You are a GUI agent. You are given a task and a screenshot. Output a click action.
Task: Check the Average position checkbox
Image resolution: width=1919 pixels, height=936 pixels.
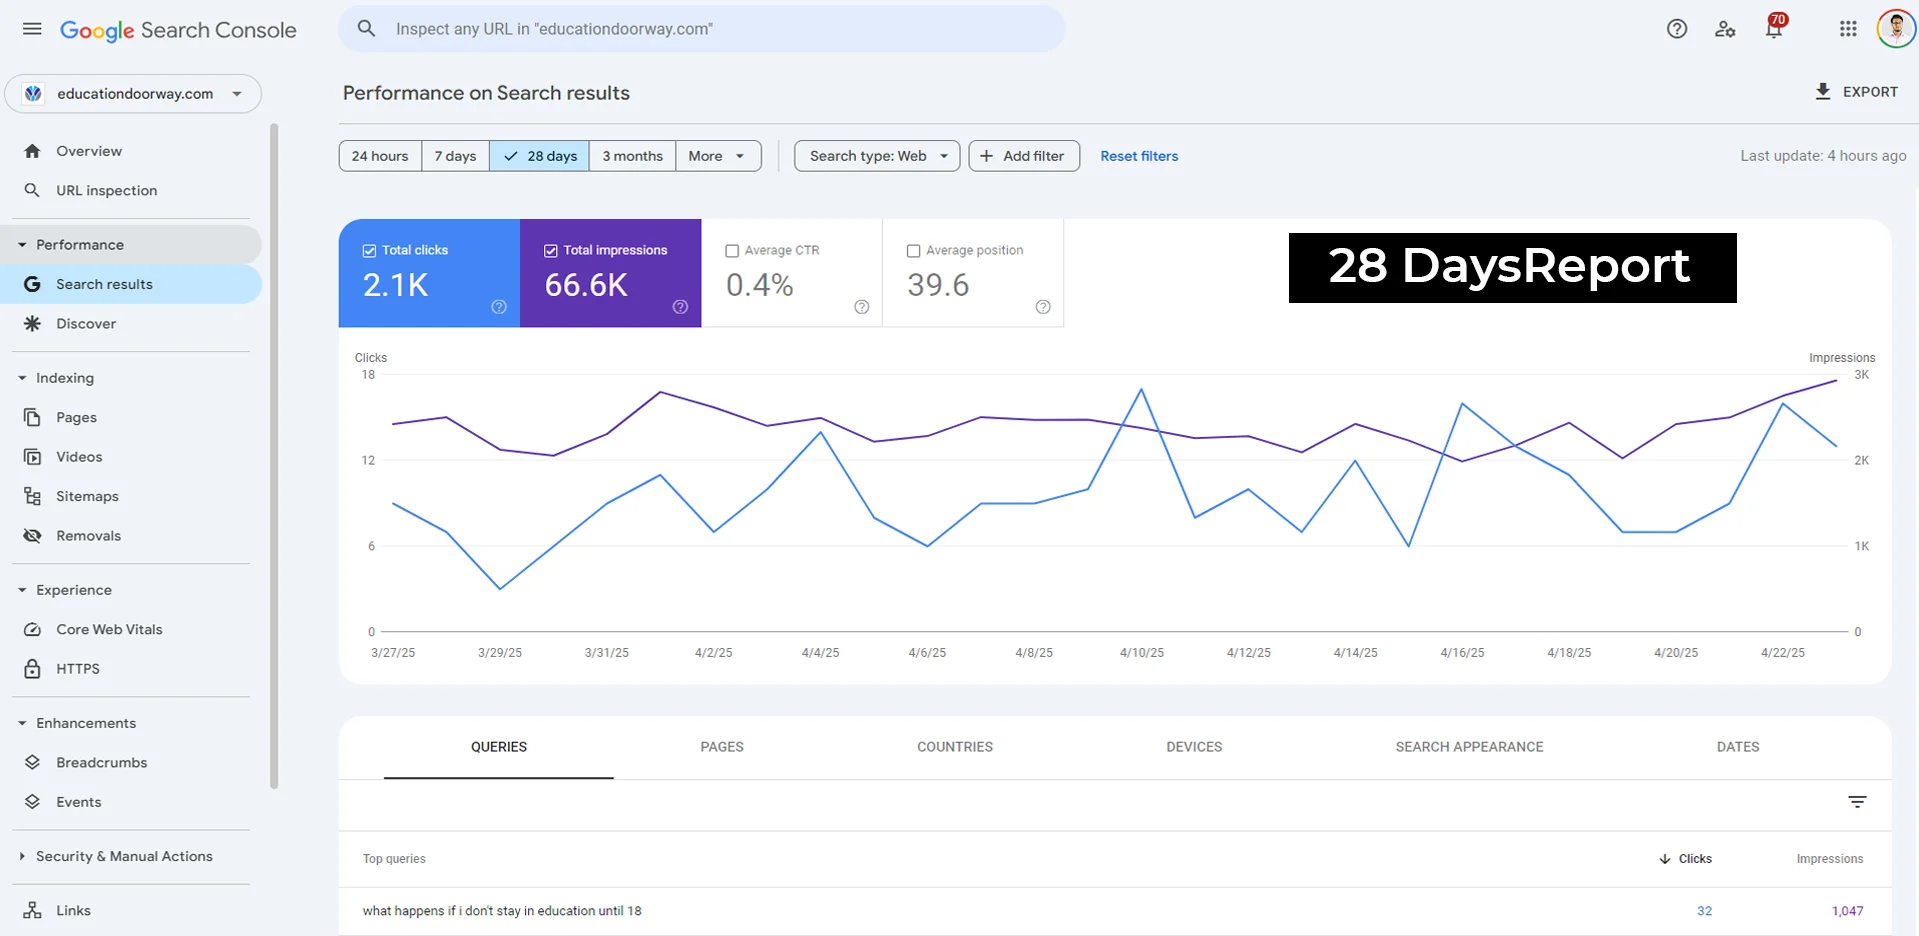click(x=913, y=251)
